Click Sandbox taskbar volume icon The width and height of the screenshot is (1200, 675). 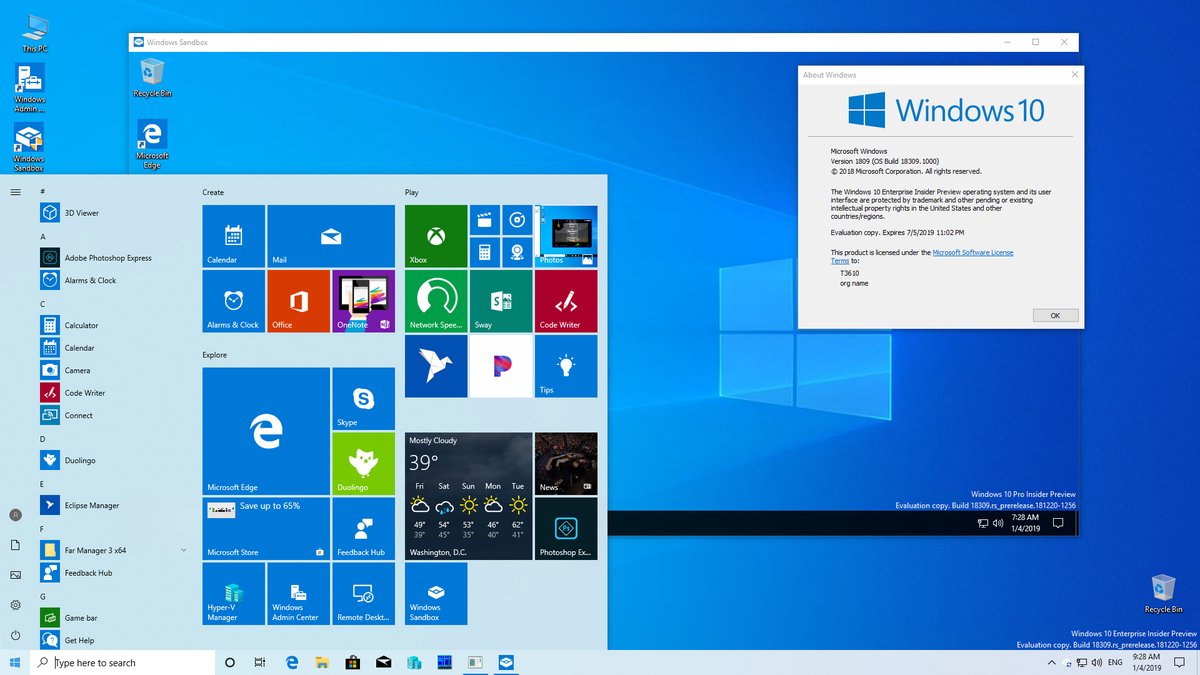click(x=998, y=524)
